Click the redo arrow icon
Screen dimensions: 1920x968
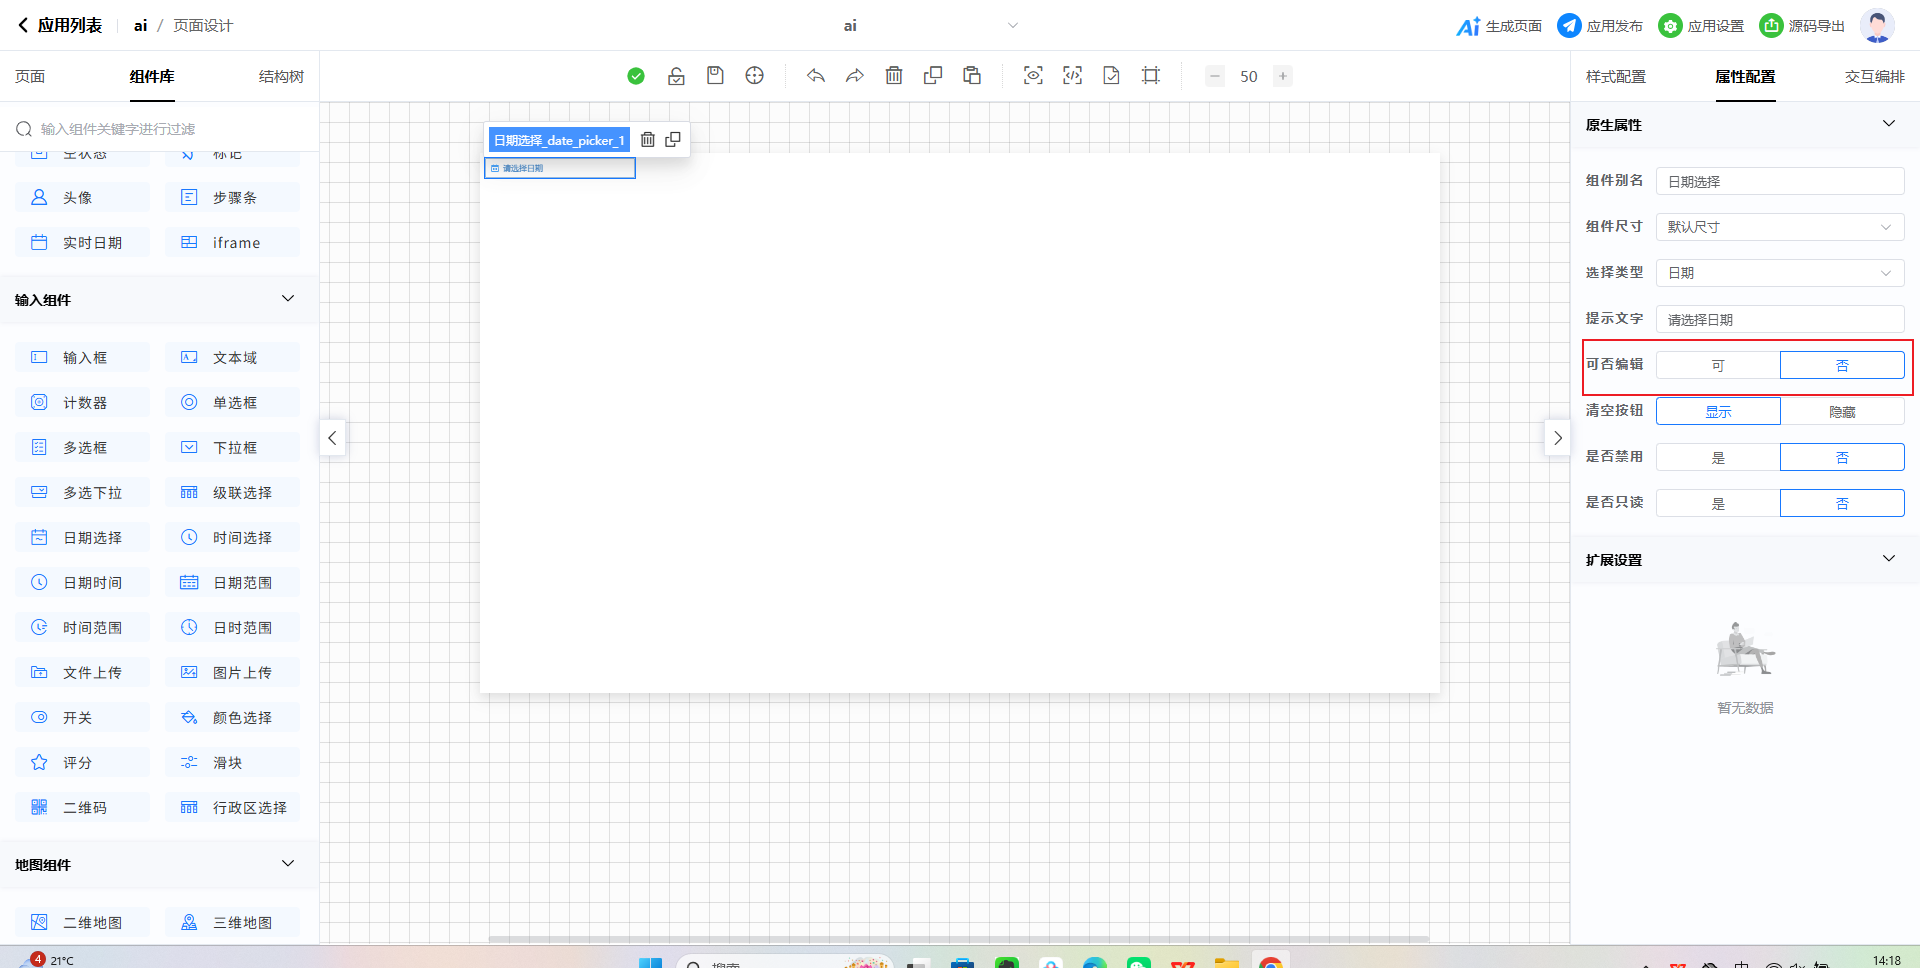pos(855,76)
